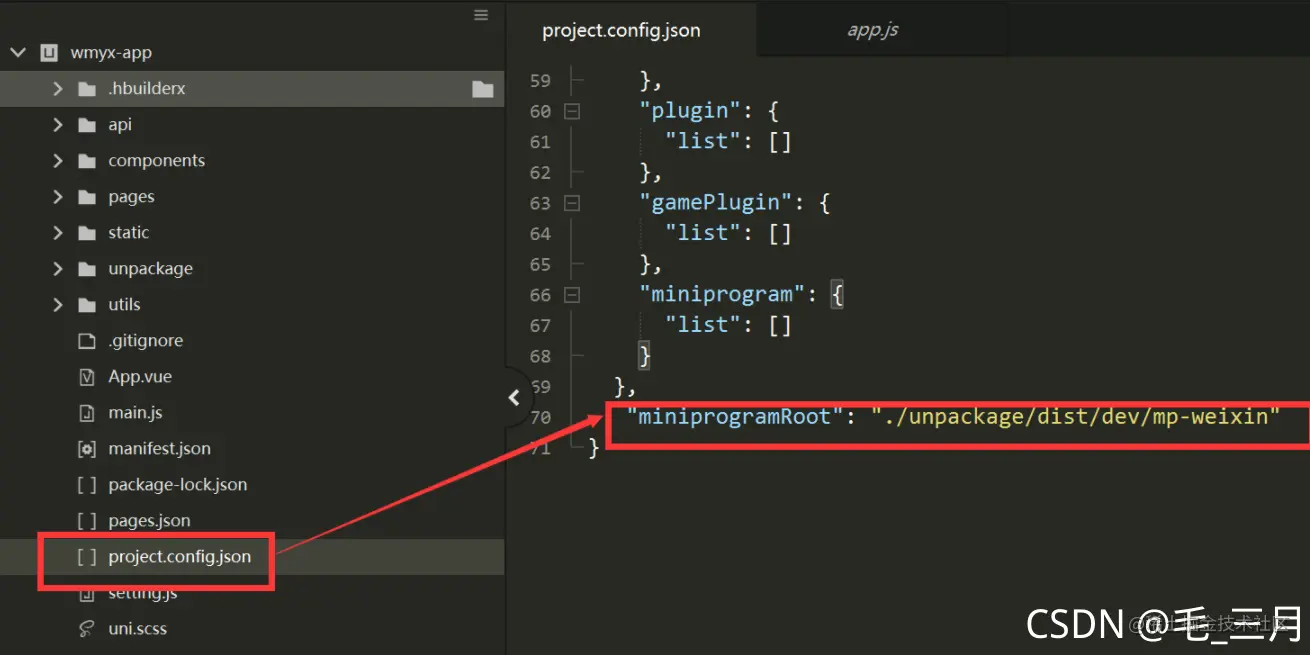Expand the components folder chevron
Image resolution: width=1310 pixels, height=655 pixels.
click(57, 161)
